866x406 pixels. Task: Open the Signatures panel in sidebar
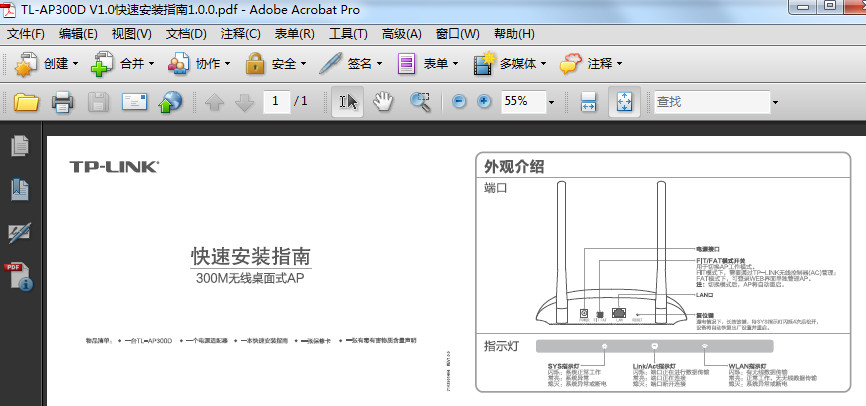point(20,233)
